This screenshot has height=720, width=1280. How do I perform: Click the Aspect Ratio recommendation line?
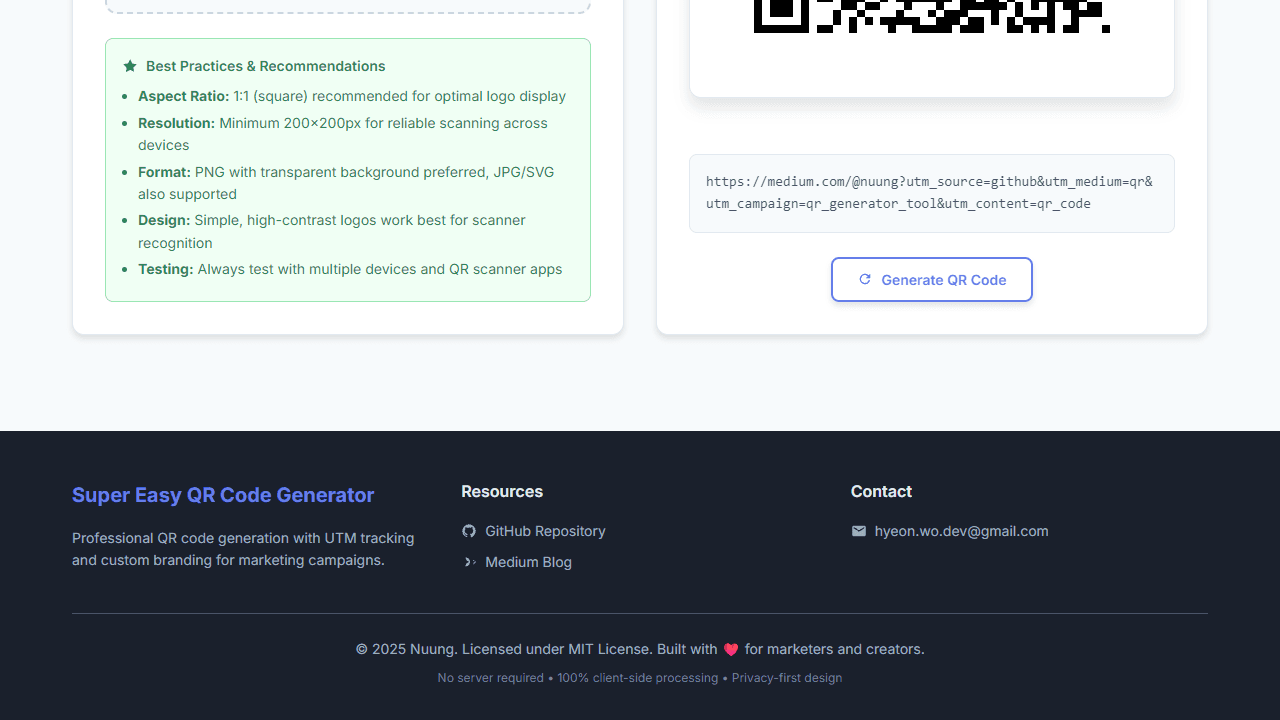pos(352,96)
